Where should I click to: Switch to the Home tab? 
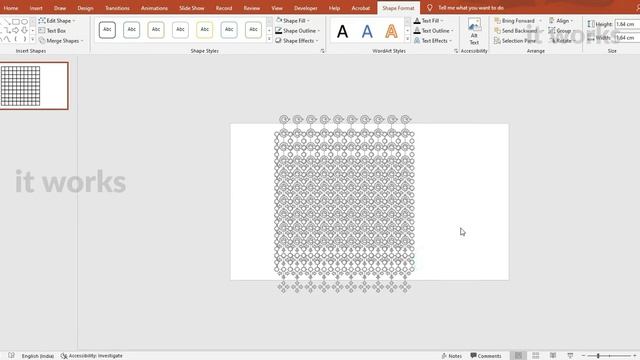pyautogui.click(x=11, y=8)
